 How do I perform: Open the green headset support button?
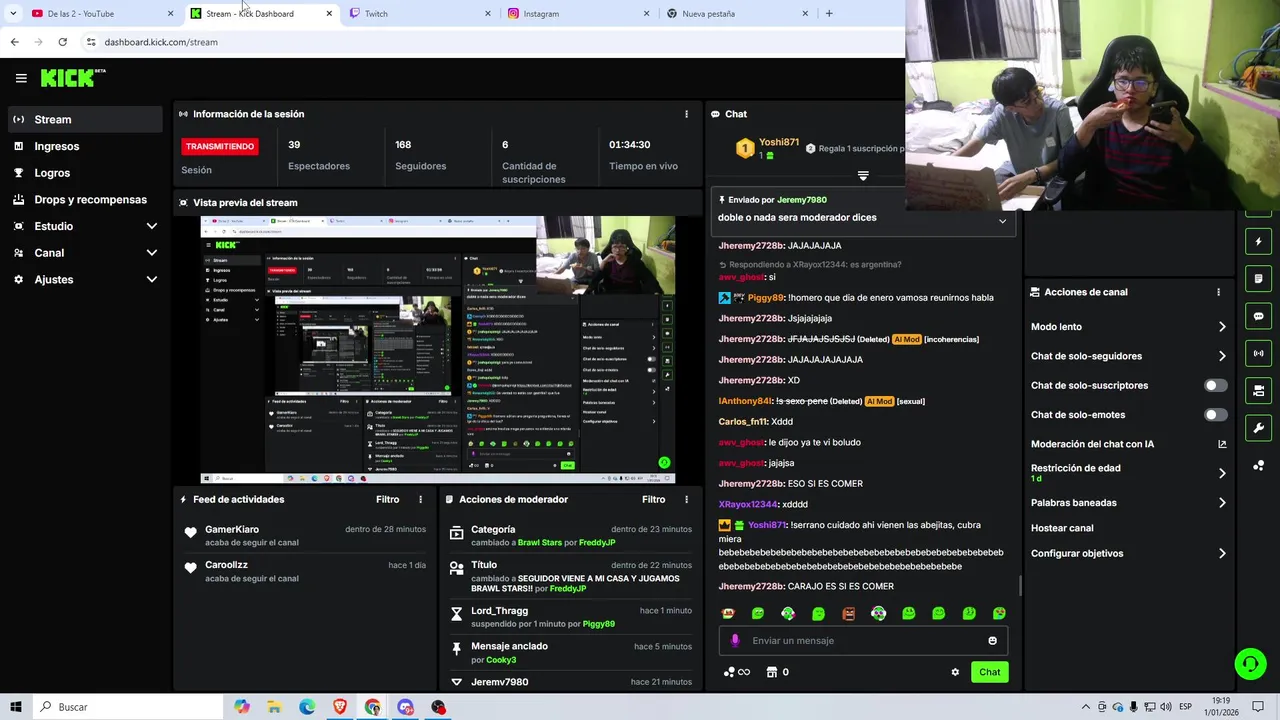click(x=1250, y=664)
